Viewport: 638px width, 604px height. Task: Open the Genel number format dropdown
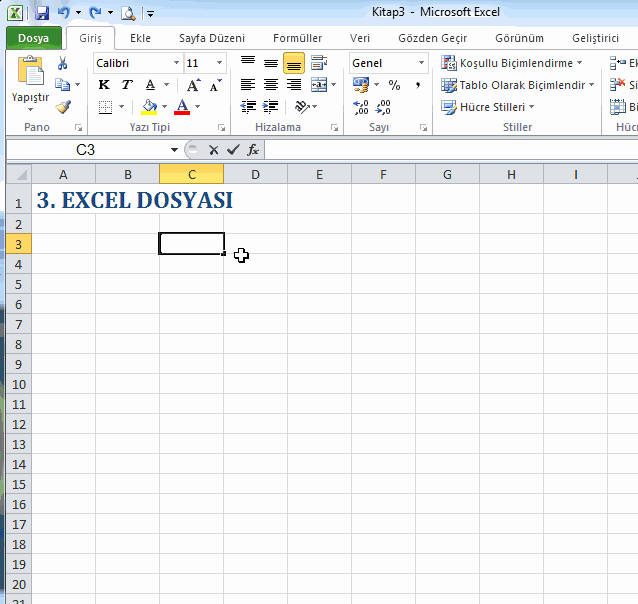(x=422, y=63)
